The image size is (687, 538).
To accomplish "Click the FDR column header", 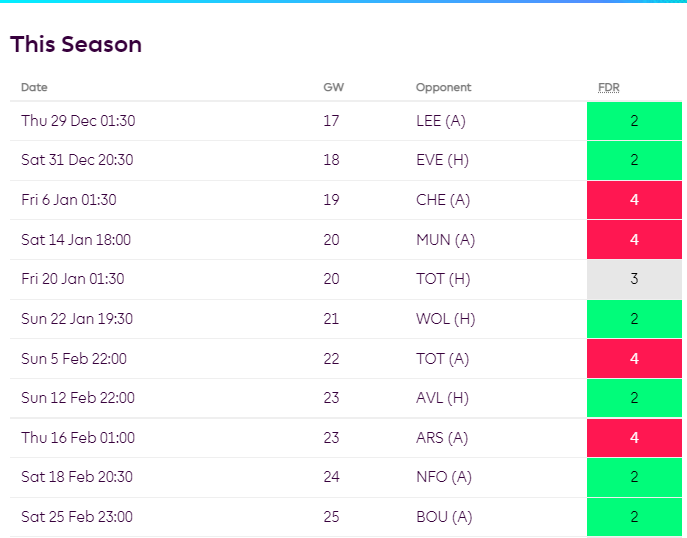I will tap(608, 88).
